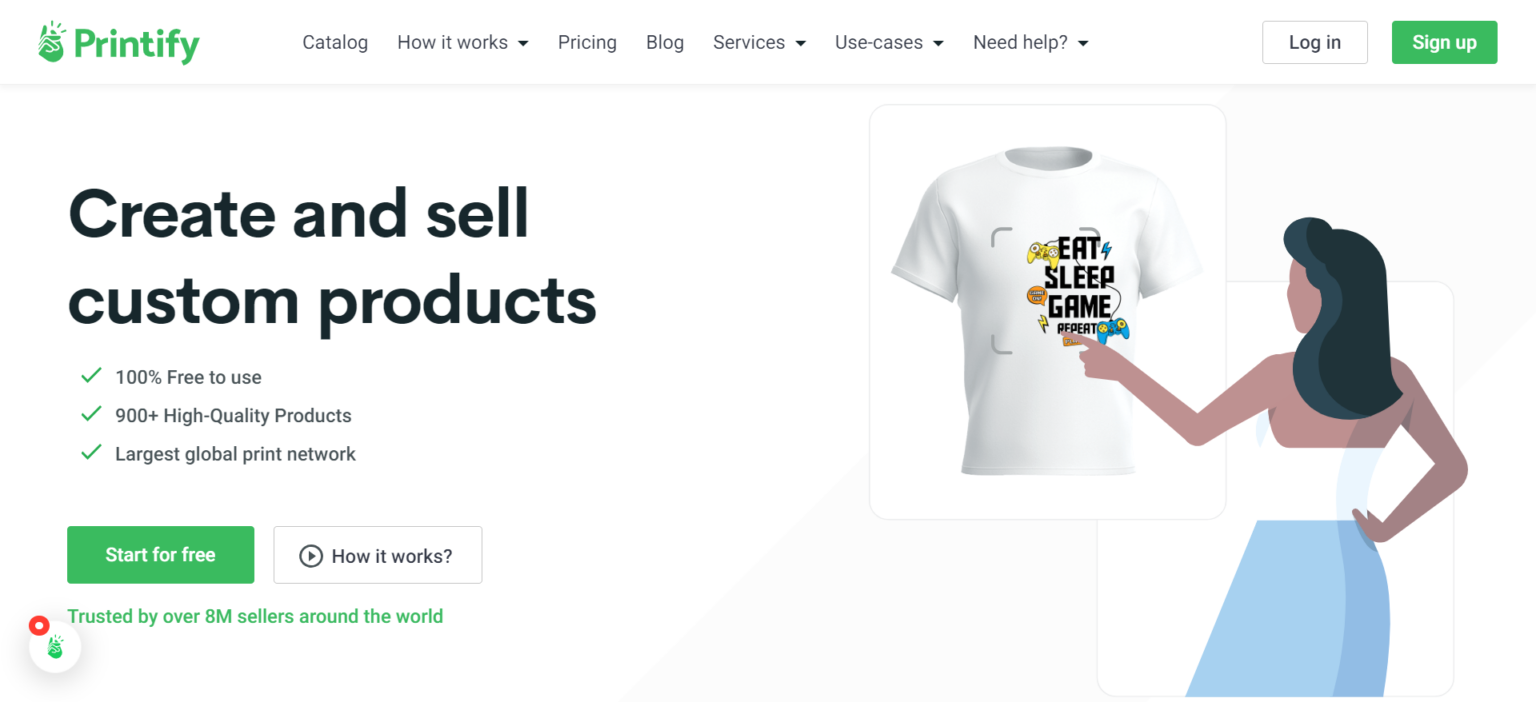The image size is (1536, 702).
Task: Open the Need help? dropdown
Action: point(1030,42)
